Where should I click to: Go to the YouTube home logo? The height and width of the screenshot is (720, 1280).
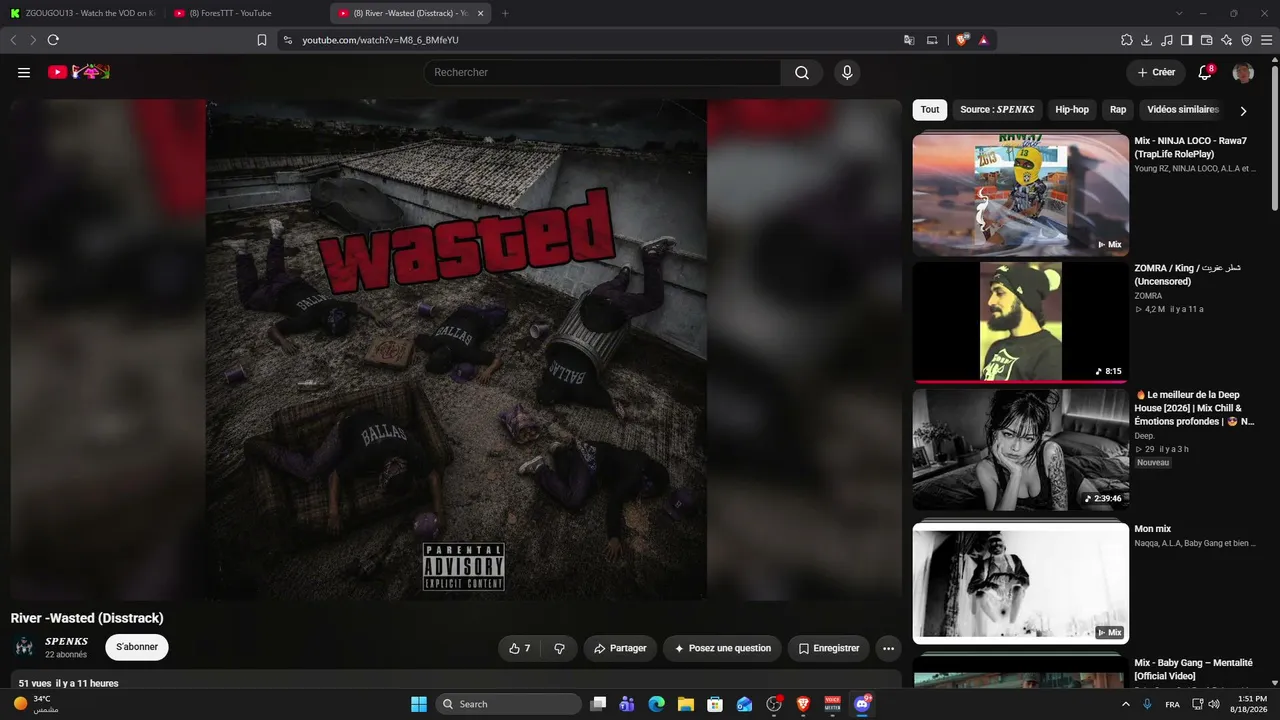(x=78, y=72)
